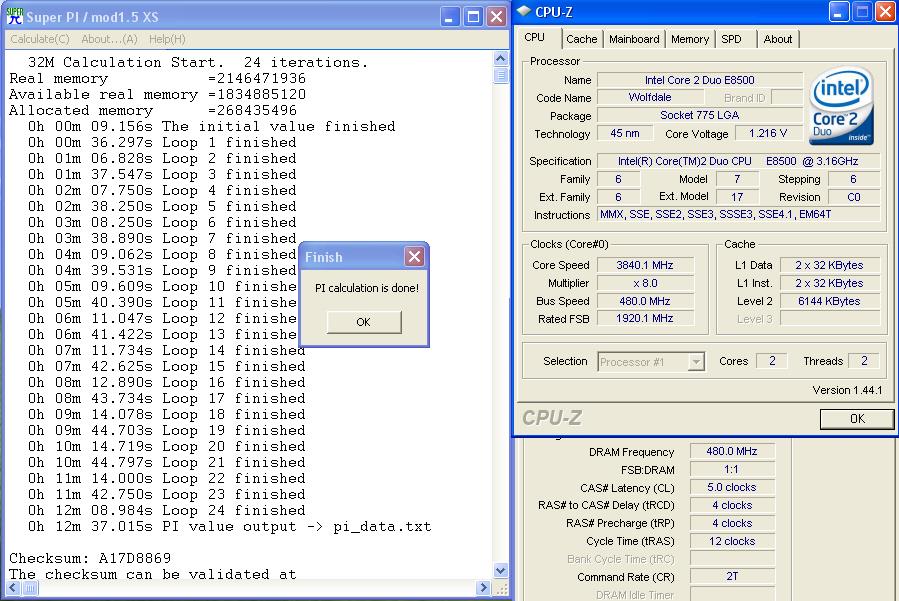Switch to the Memory tab
Image resolution: width=899 pixels, height=601 pixels.
tap(690, 39)
